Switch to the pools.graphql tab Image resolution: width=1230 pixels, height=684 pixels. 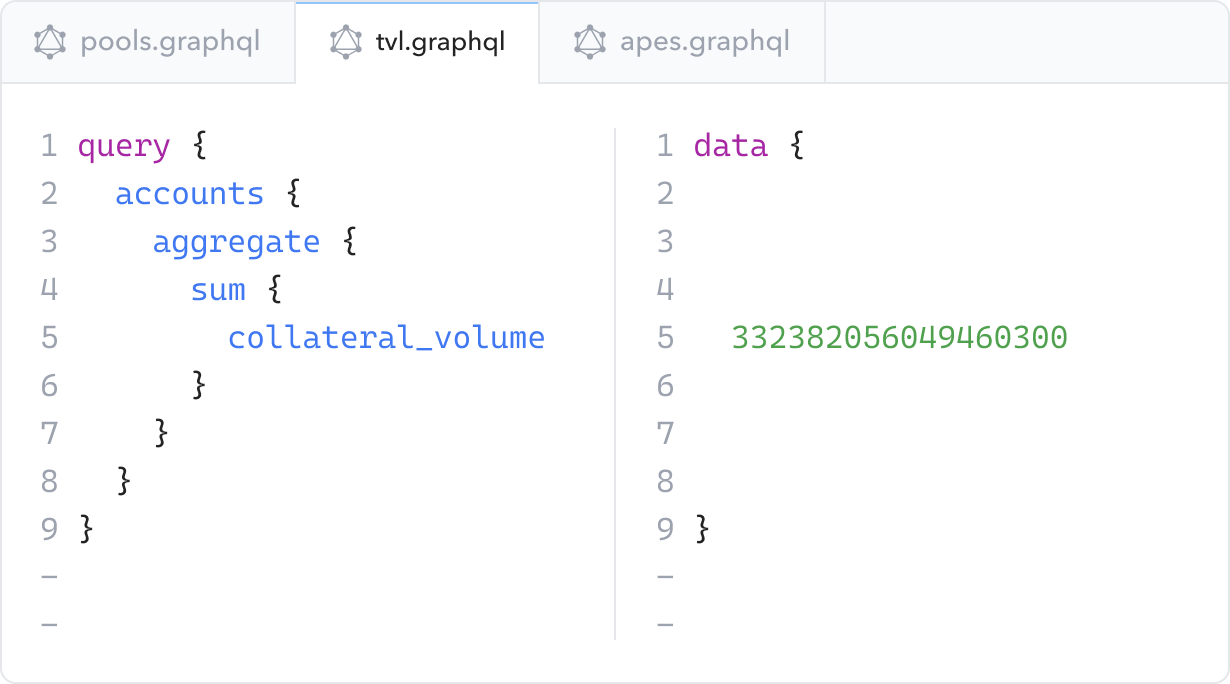coord(148,42)
